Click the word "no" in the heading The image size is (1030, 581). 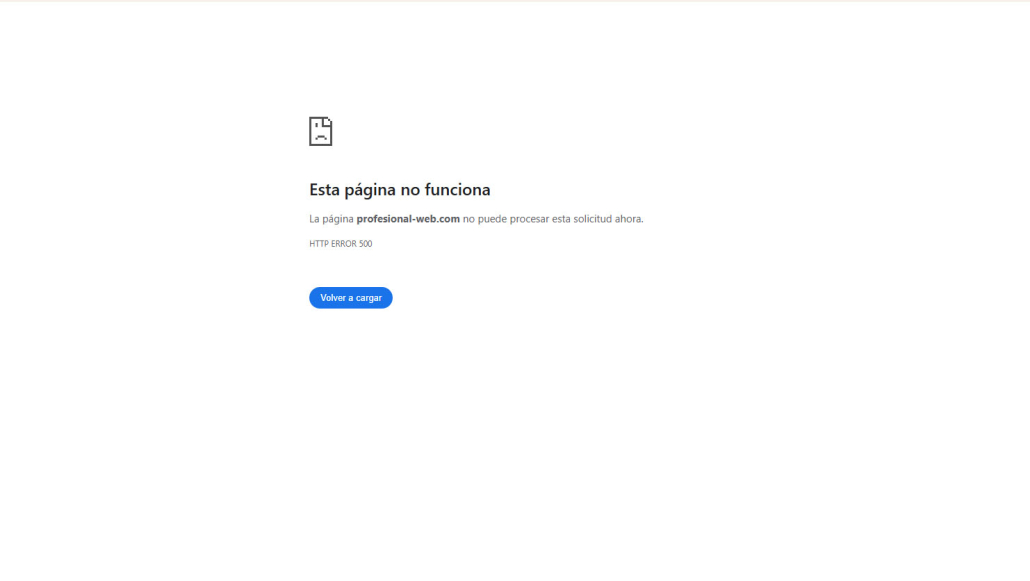[410, 190]
